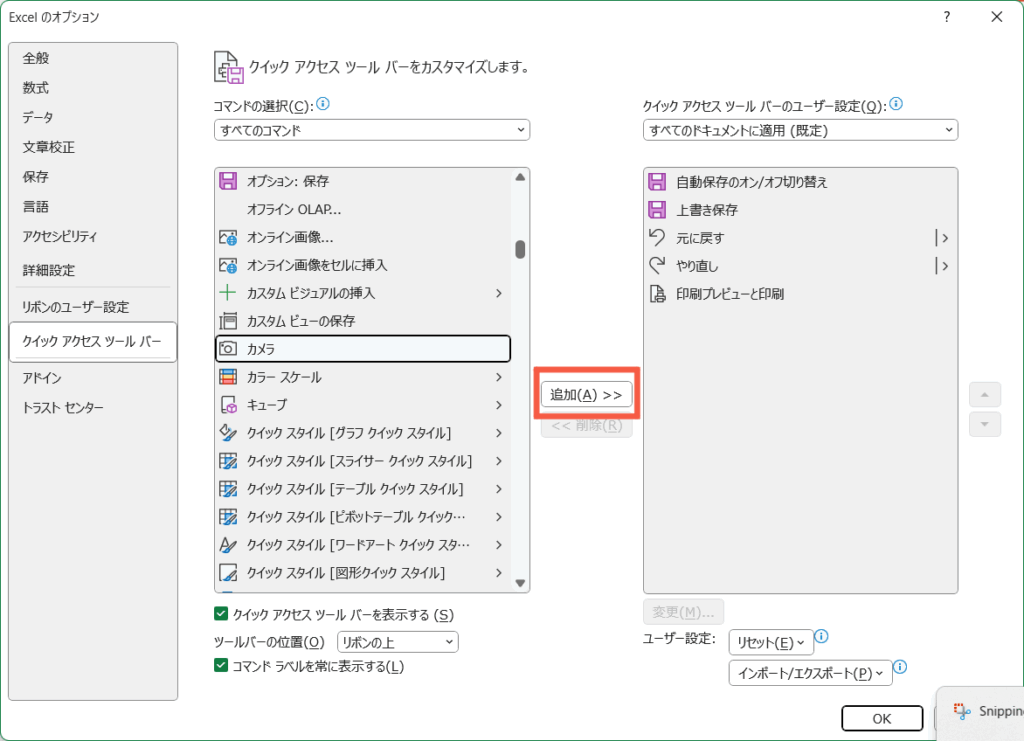Open the 保存 options category
This screenshot has height=741, width=1024.
click(36, 177)
